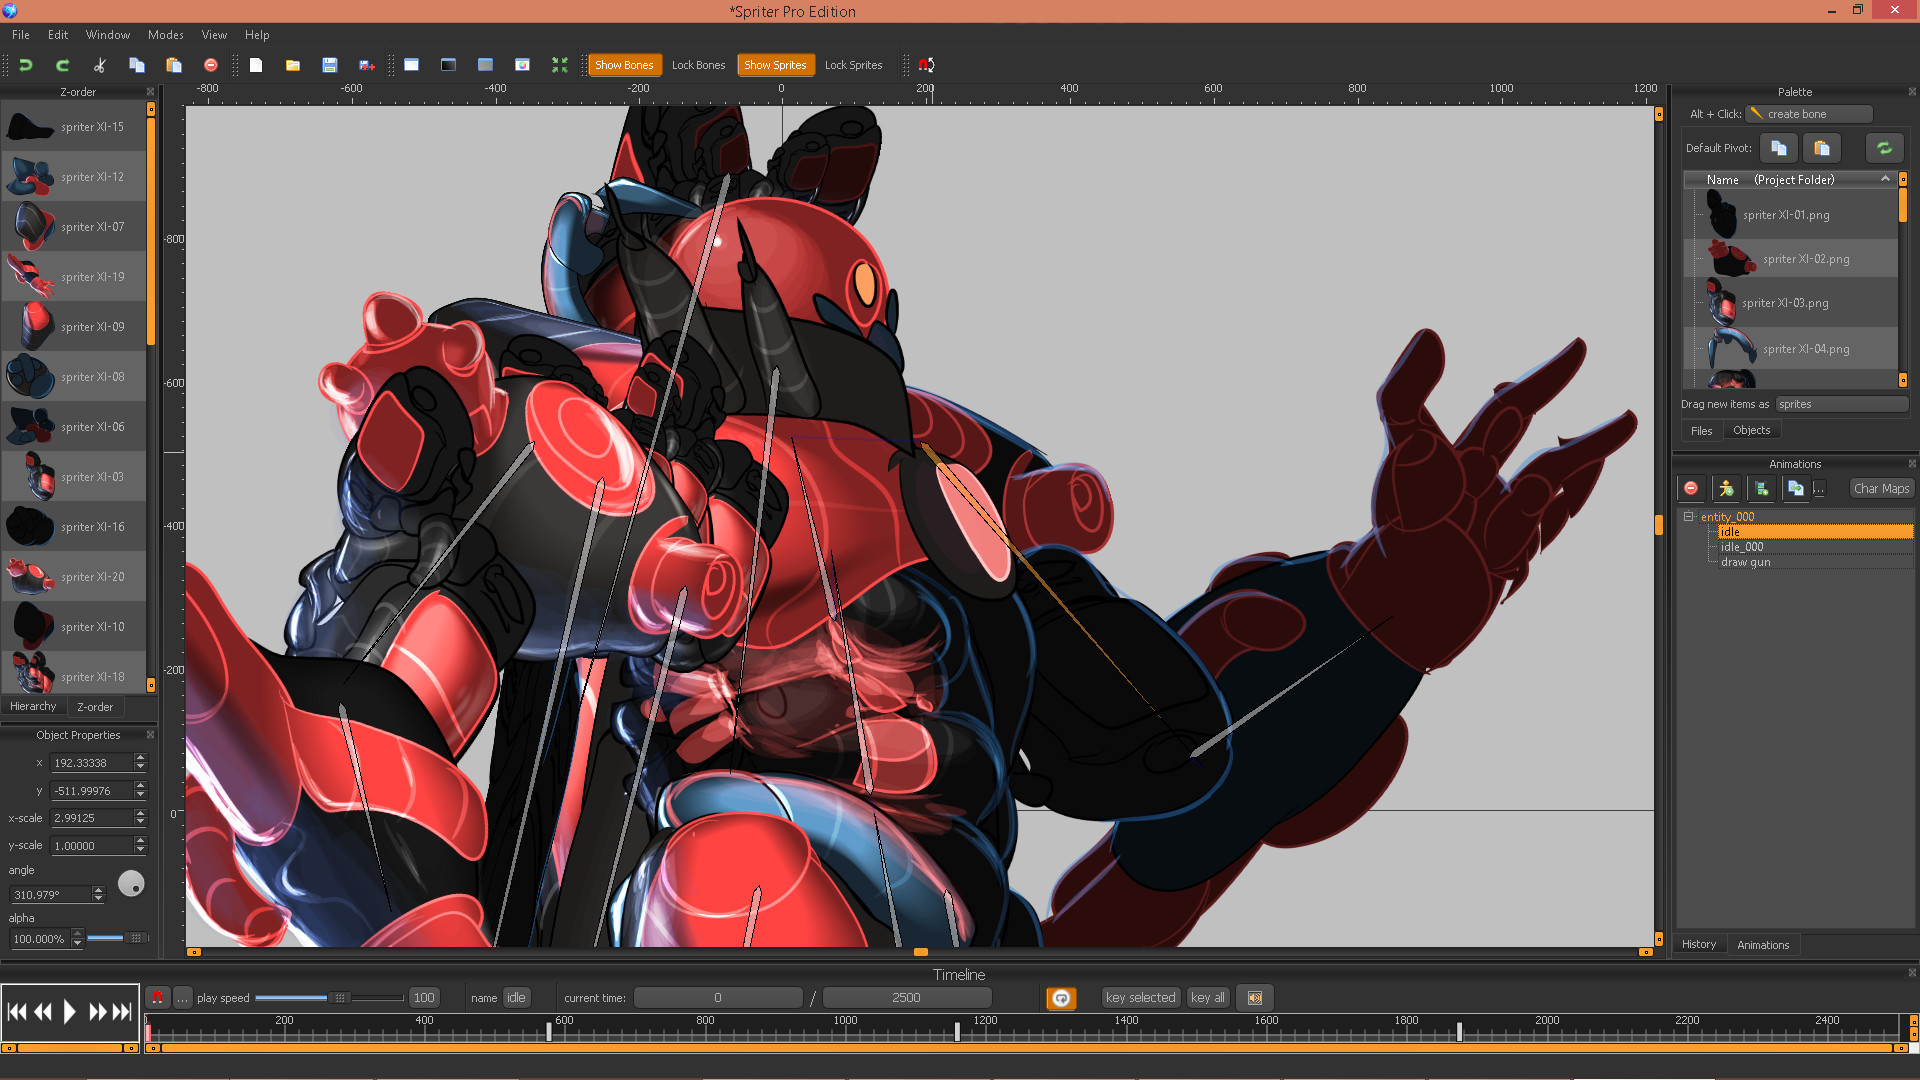
Task: Click the key selected button in the timeline
Action: click(1140, 997)
